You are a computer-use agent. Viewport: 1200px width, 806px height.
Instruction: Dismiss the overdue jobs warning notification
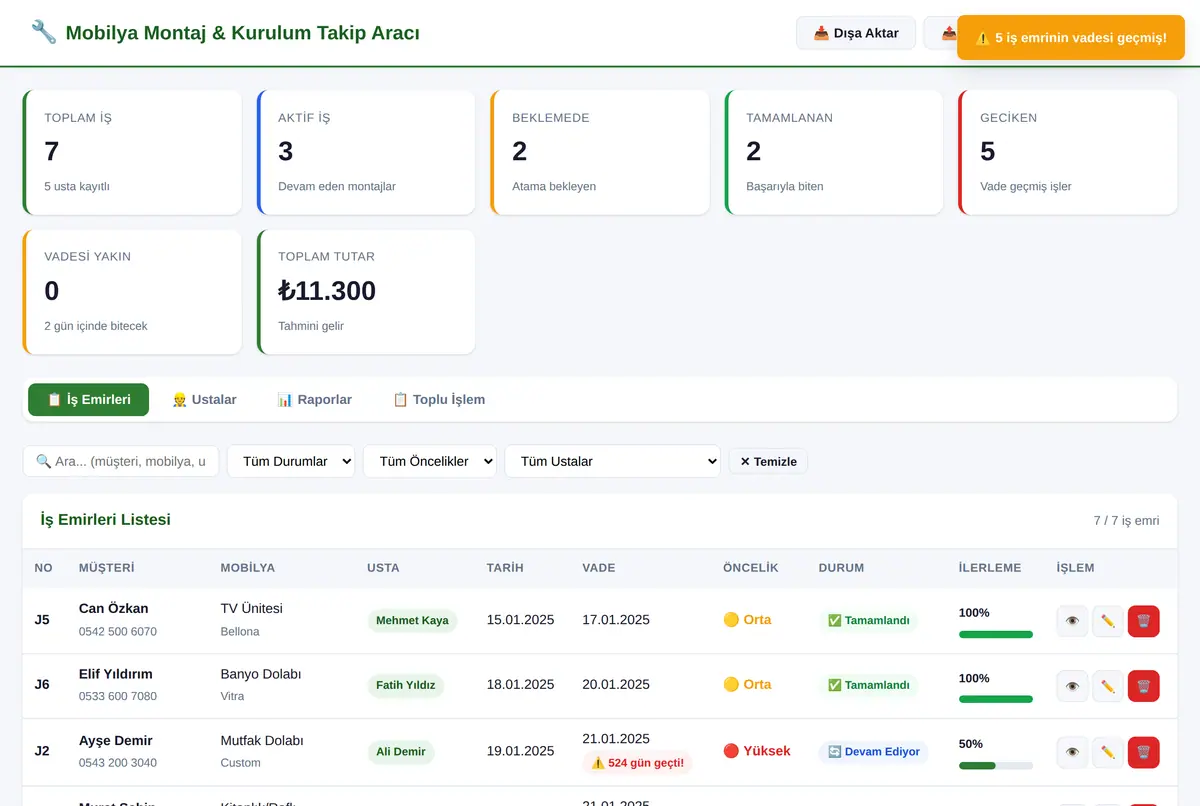tap(1071, 38)
